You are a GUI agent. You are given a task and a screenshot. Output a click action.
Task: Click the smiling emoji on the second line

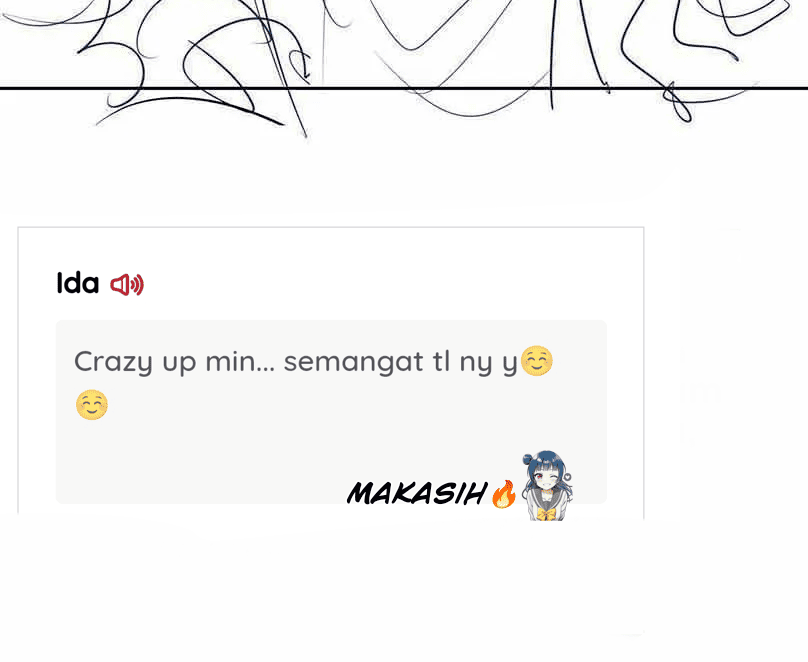92,405
